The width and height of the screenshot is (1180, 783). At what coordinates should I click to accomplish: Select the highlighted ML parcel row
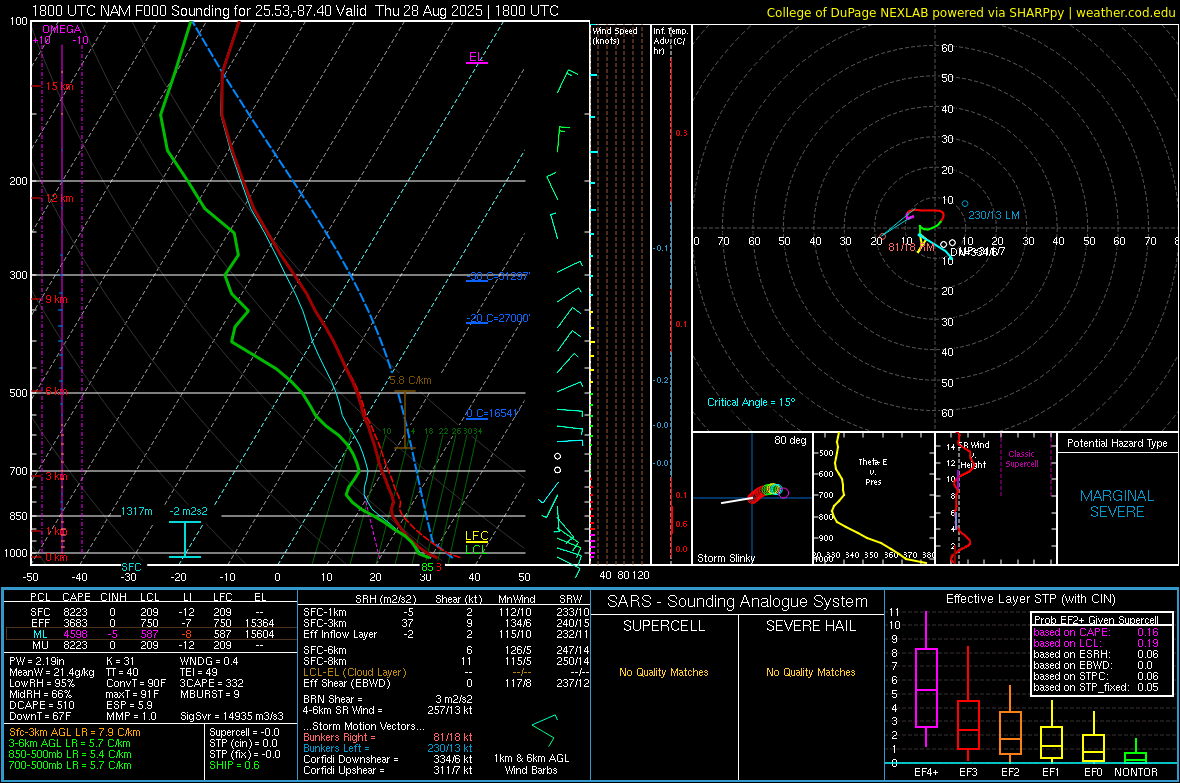(x=151, y=634)
